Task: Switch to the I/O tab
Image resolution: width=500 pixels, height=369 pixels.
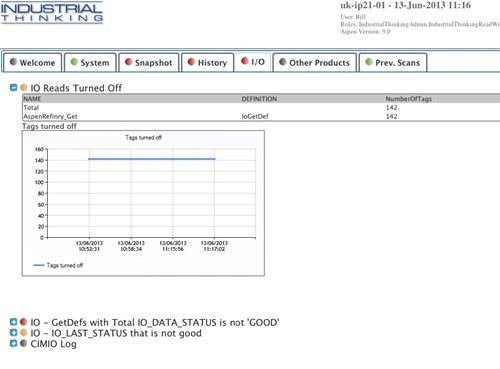Action: tap(253, 62)
